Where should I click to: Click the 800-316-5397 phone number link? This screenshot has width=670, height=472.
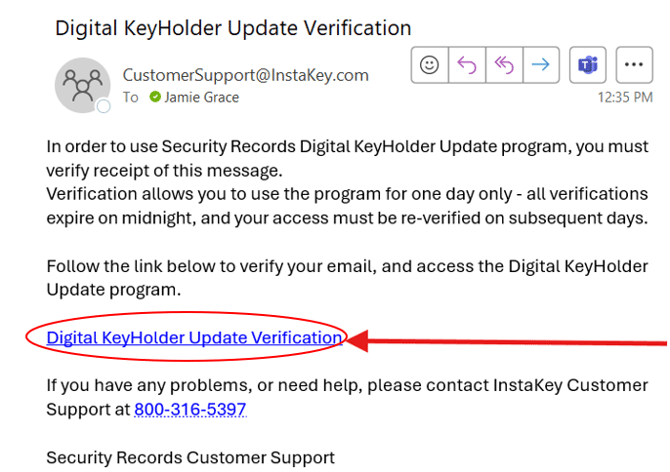pyautogui.click(x=190, y=409)
